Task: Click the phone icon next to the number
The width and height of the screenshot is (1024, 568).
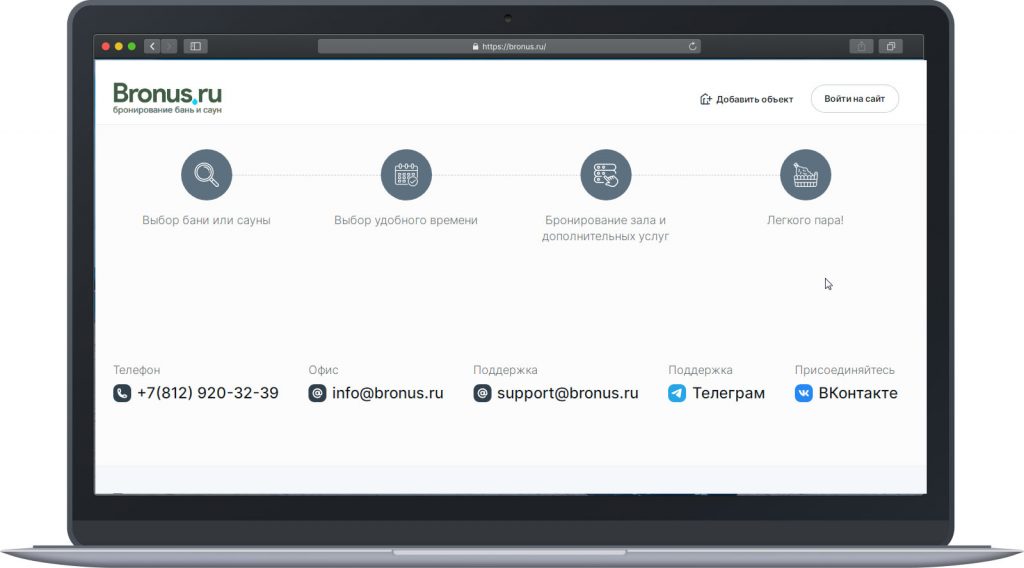Action: pyautogui.click(x=122, y=393)
